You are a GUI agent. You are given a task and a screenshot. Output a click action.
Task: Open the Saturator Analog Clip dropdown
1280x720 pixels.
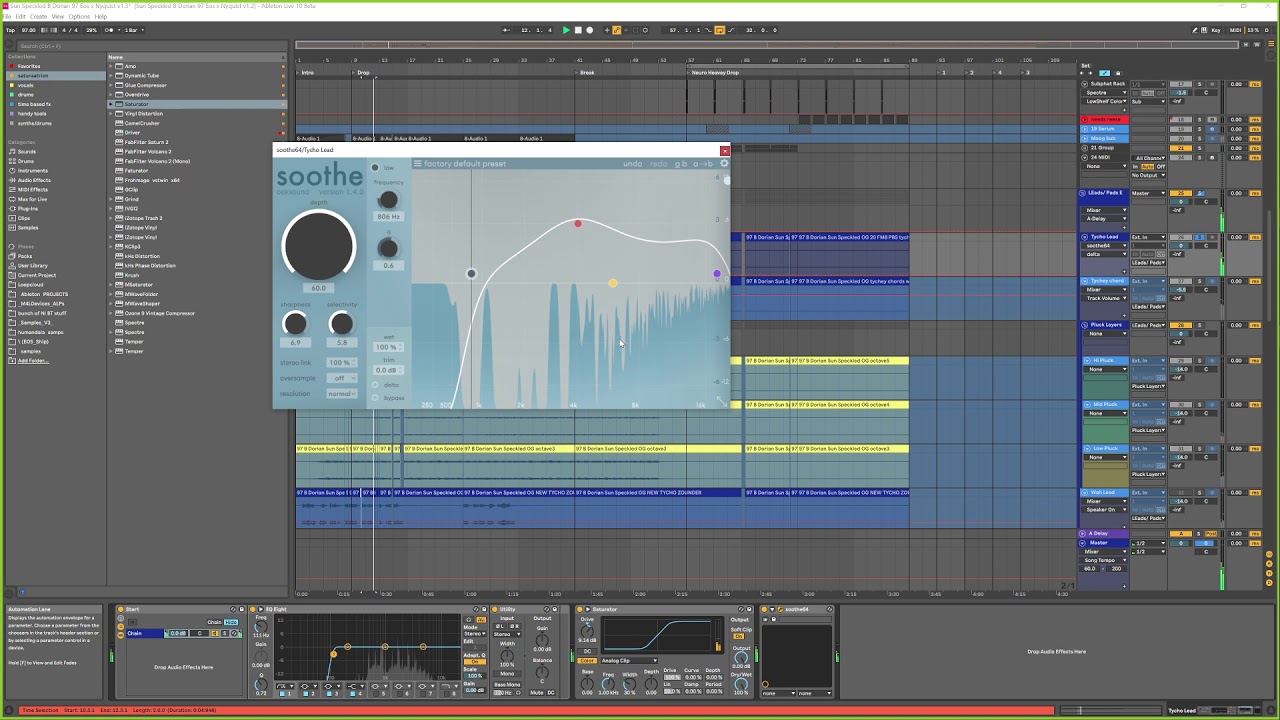[x=631, y=660]
